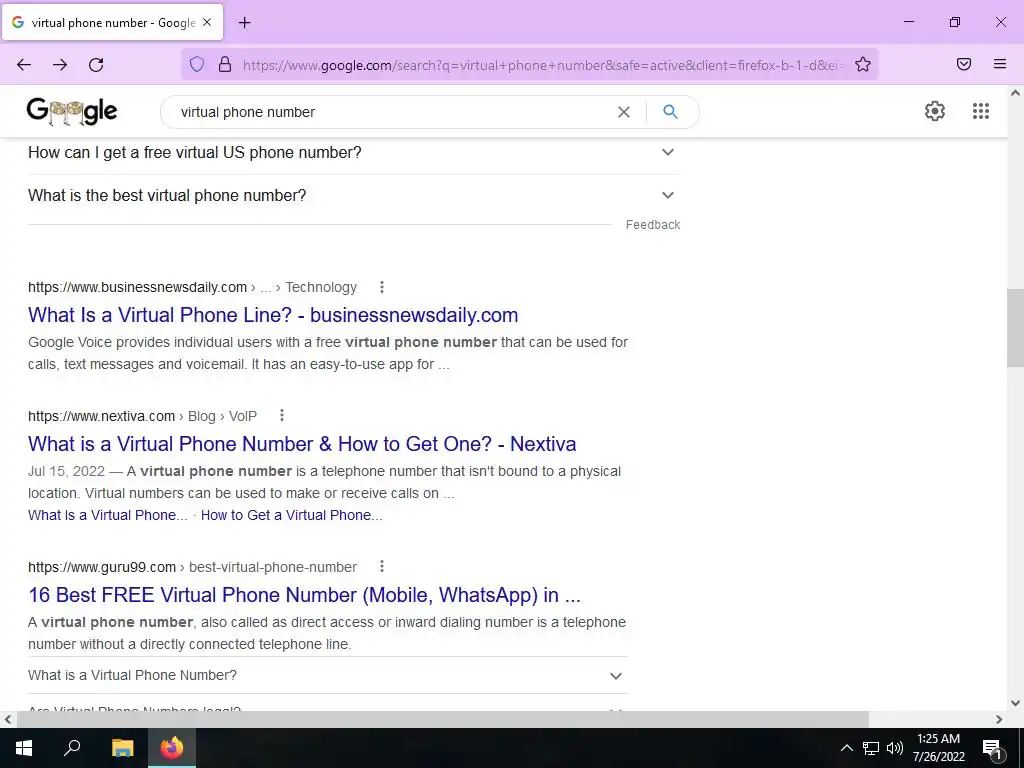Click the nextiva.com Blog VoIP breadcrumb

point(142,416)
